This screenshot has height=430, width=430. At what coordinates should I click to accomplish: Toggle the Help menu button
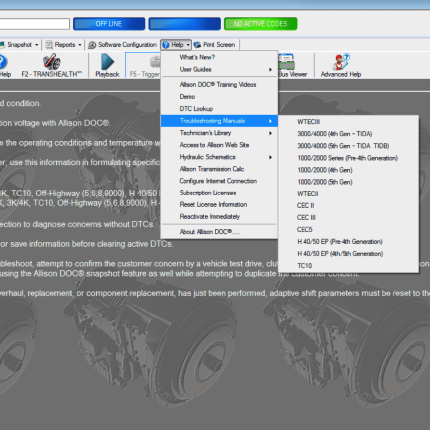click(x=176, y=45)
